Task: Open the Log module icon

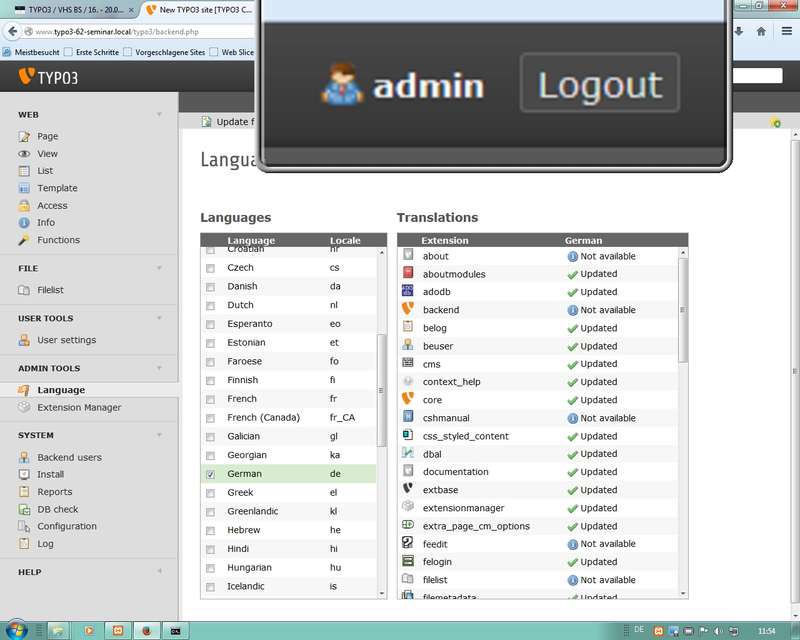Action: (x=24, y=544)
